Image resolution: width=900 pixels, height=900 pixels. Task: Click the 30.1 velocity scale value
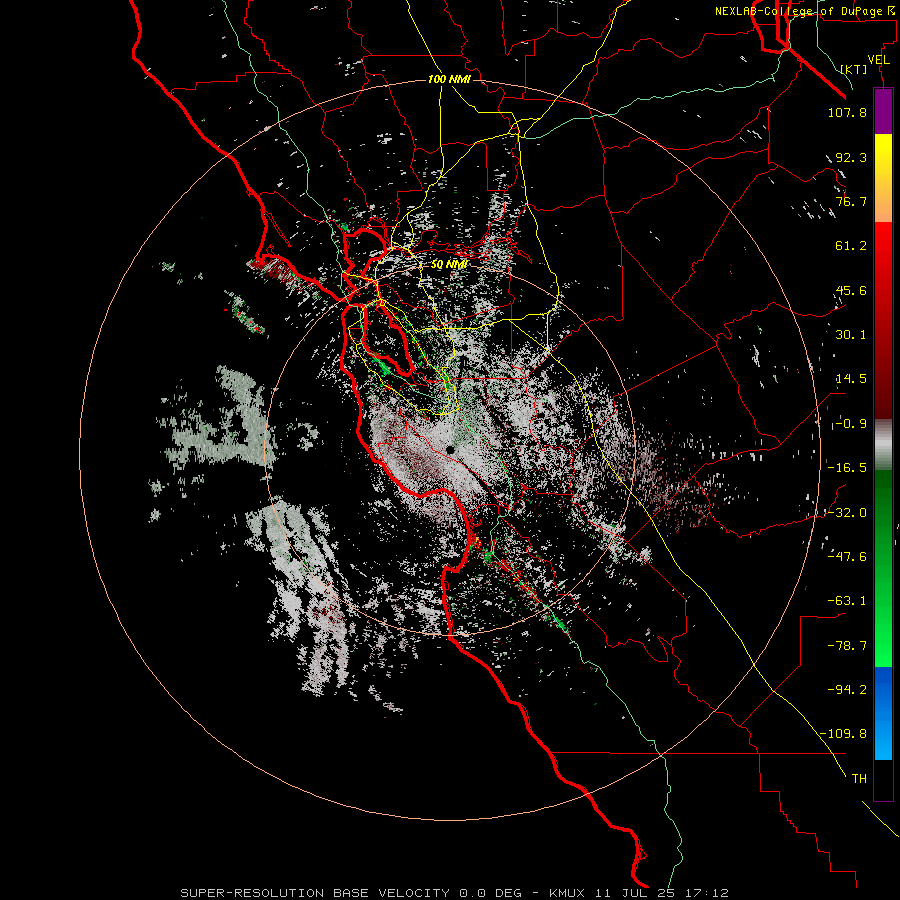[851, 335]
